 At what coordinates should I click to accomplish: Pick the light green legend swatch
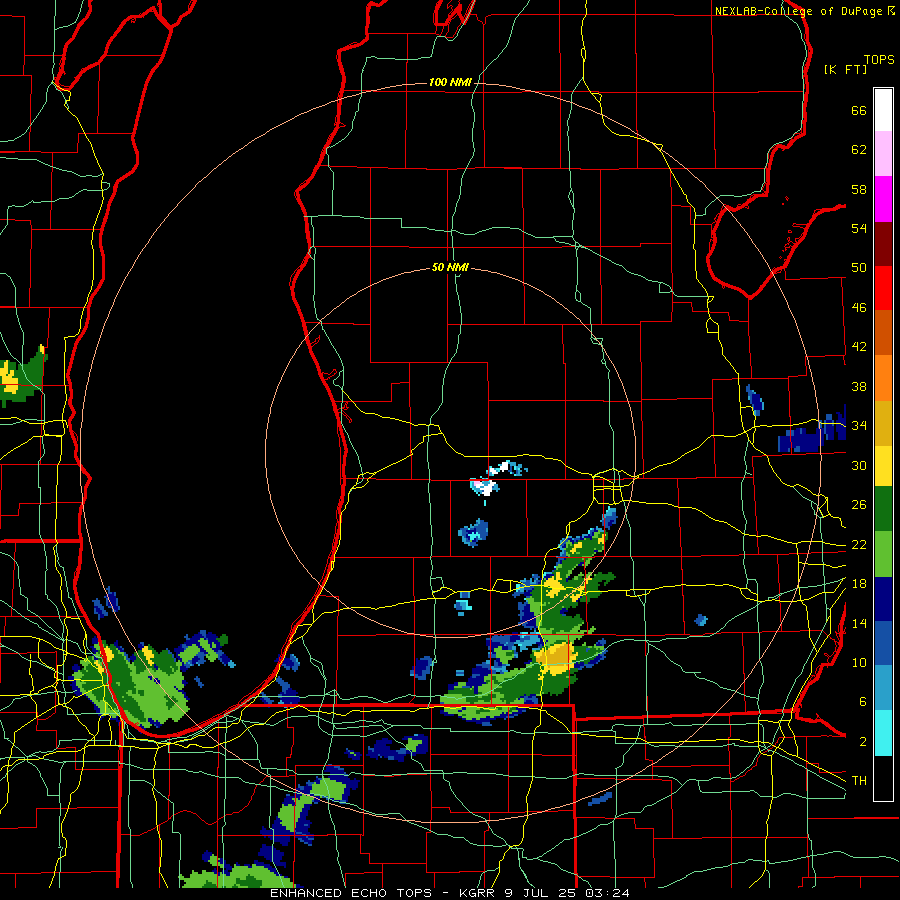[883, 553]
